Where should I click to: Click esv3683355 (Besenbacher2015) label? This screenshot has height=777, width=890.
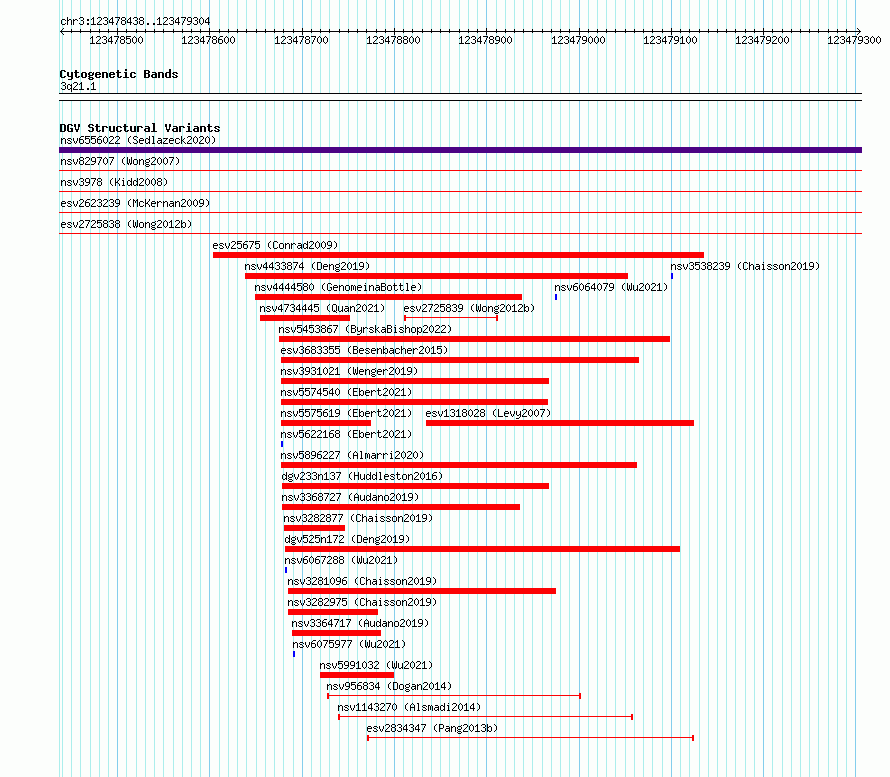tap(364, 350)
